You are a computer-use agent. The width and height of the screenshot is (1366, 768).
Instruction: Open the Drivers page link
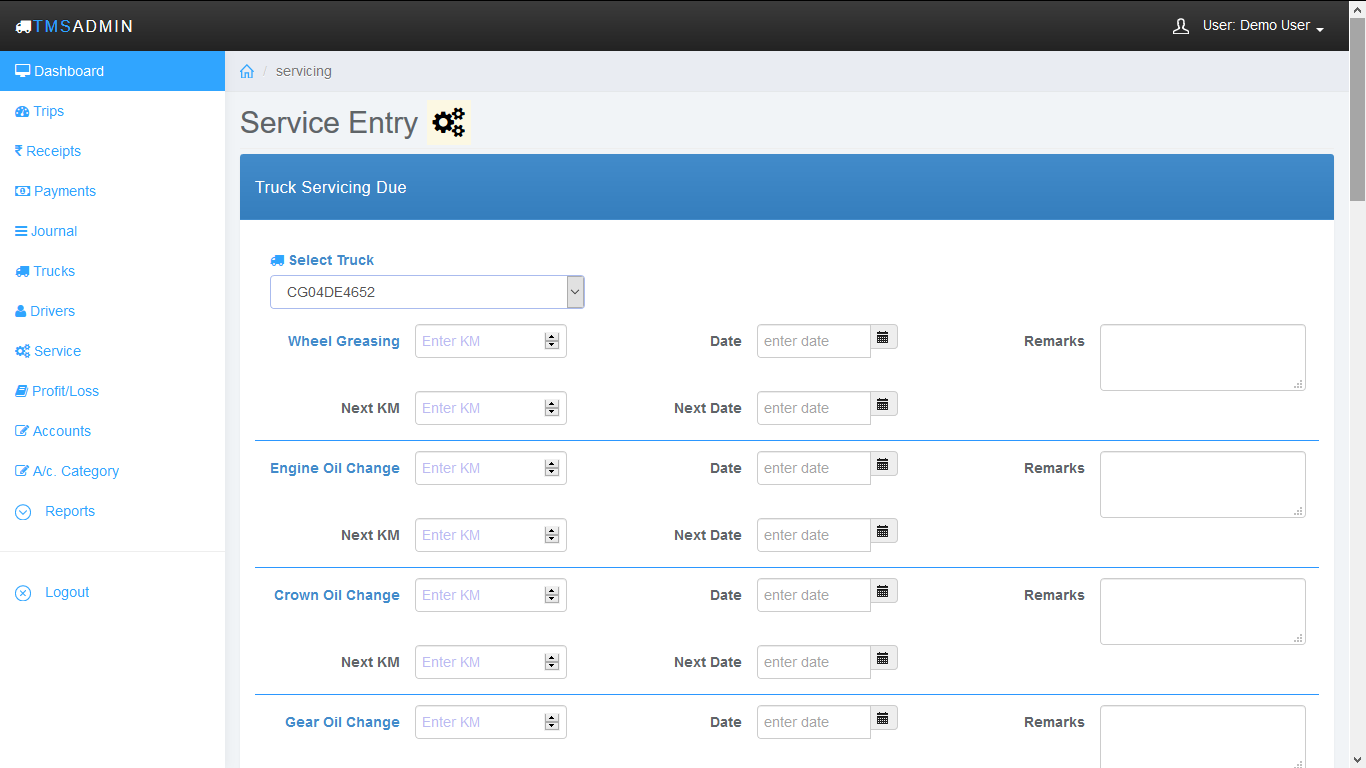(x=52, y=311)
